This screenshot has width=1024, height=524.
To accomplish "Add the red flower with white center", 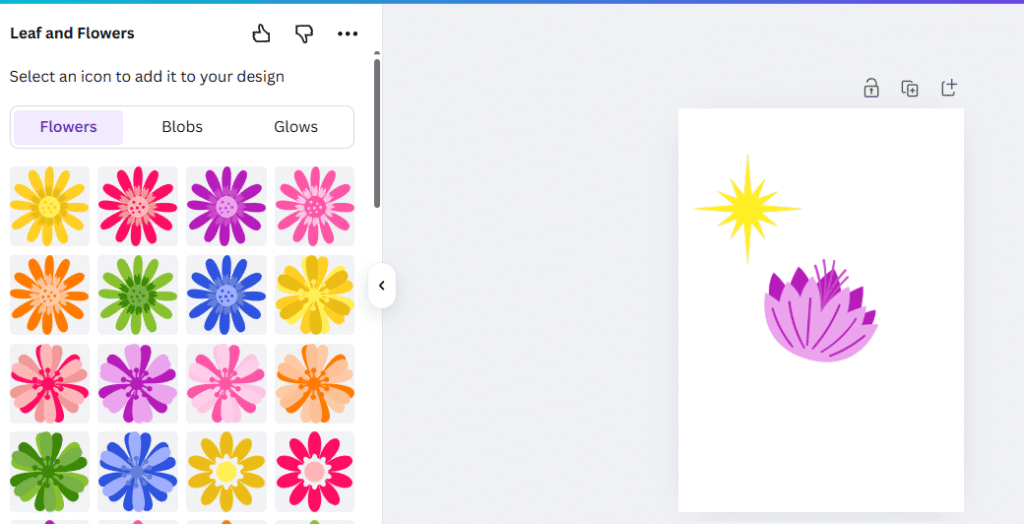I will click(315, 471).
